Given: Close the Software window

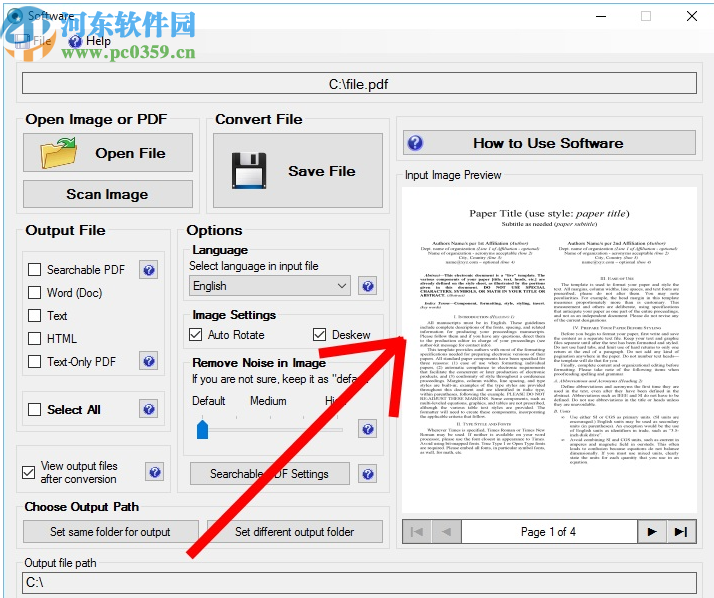Looking at the screenshot, I should coord(692,16).
